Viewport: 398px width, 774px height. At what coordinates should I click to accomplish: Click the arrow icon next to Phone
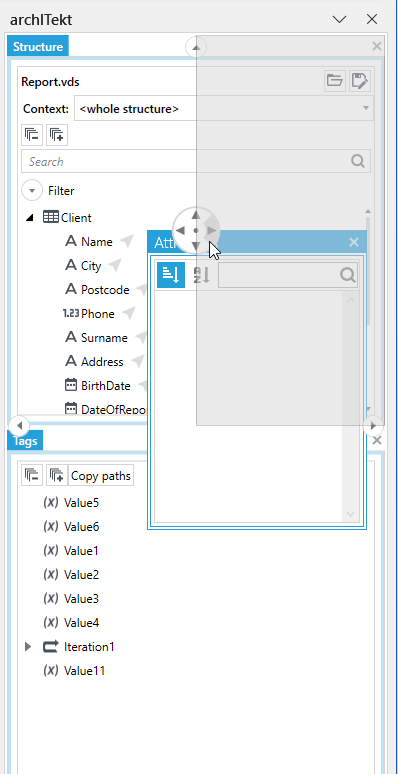coord(129,313)
